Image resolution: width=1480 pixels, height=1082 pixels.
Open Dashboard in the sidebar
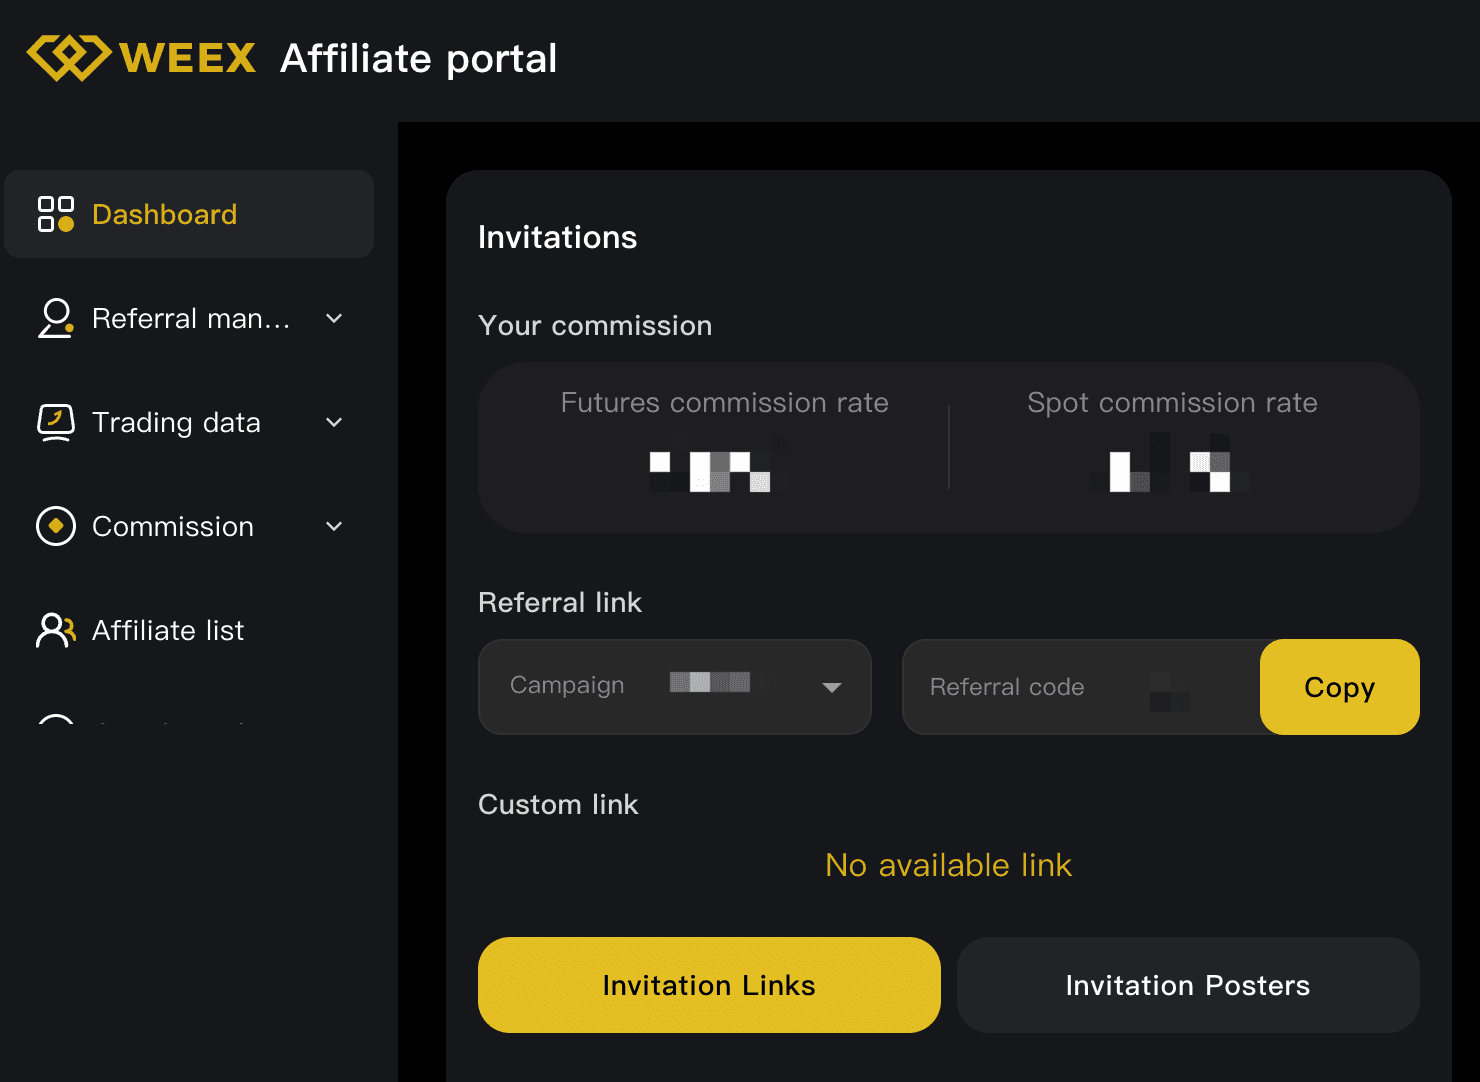point(165,214)
